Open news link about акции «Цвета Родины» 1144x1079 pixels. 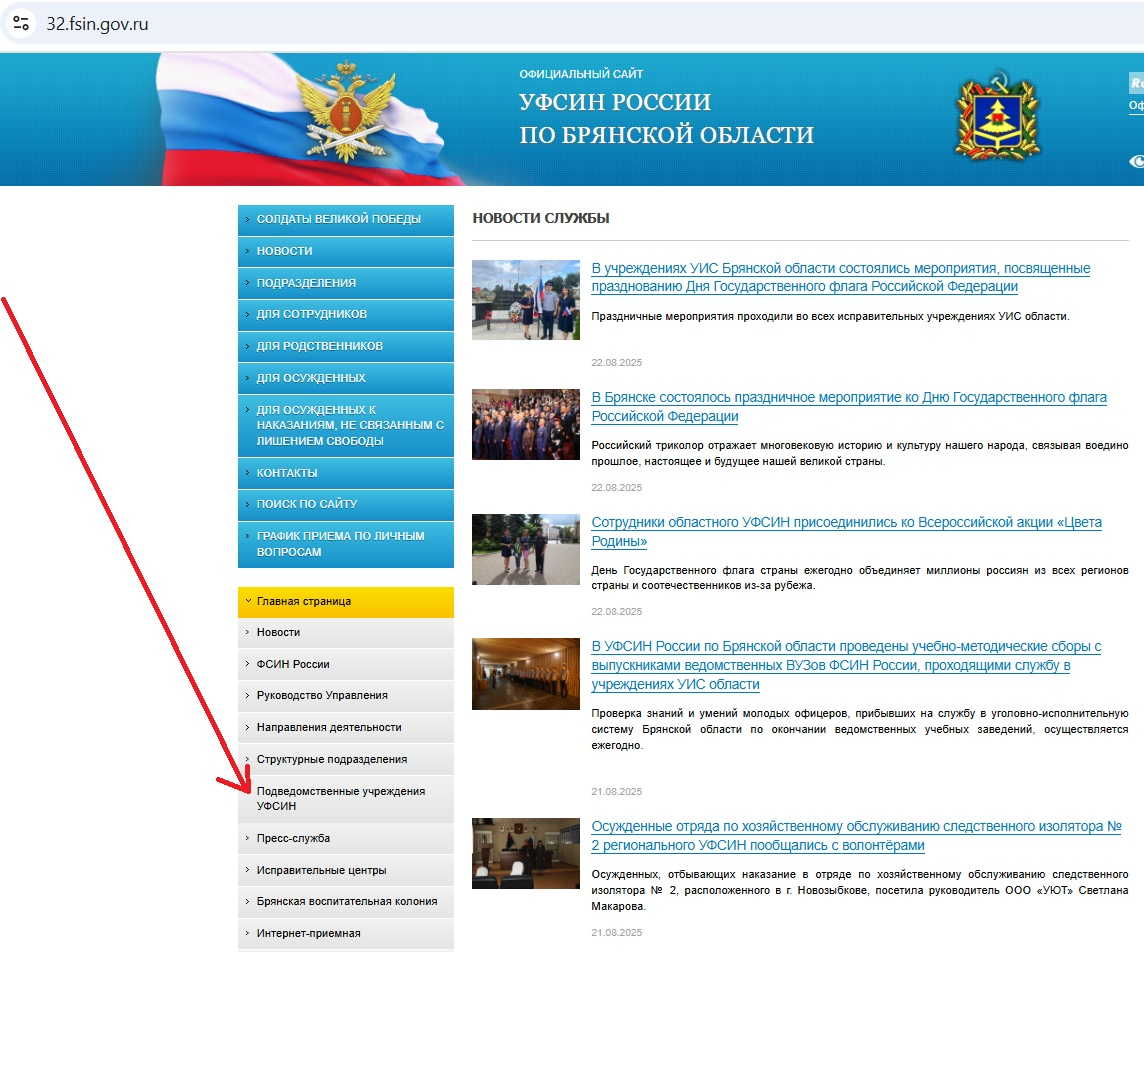click(x=846, y=532)
